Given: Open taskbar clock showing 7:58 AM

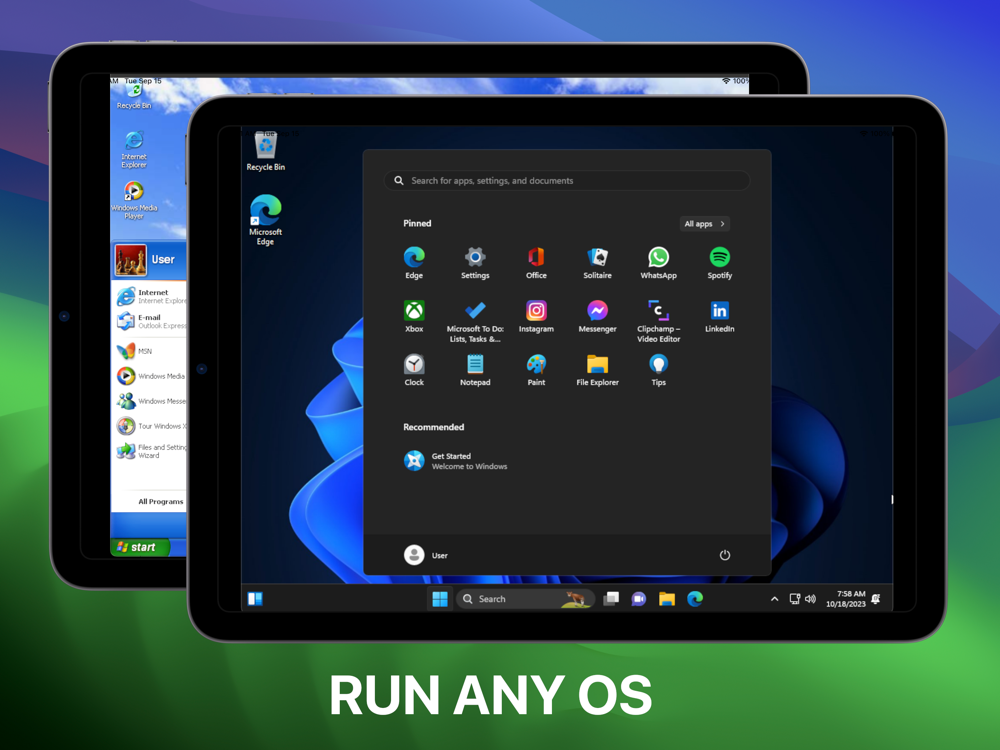Looking at the screenshot, I should click(x=846, y=599).
